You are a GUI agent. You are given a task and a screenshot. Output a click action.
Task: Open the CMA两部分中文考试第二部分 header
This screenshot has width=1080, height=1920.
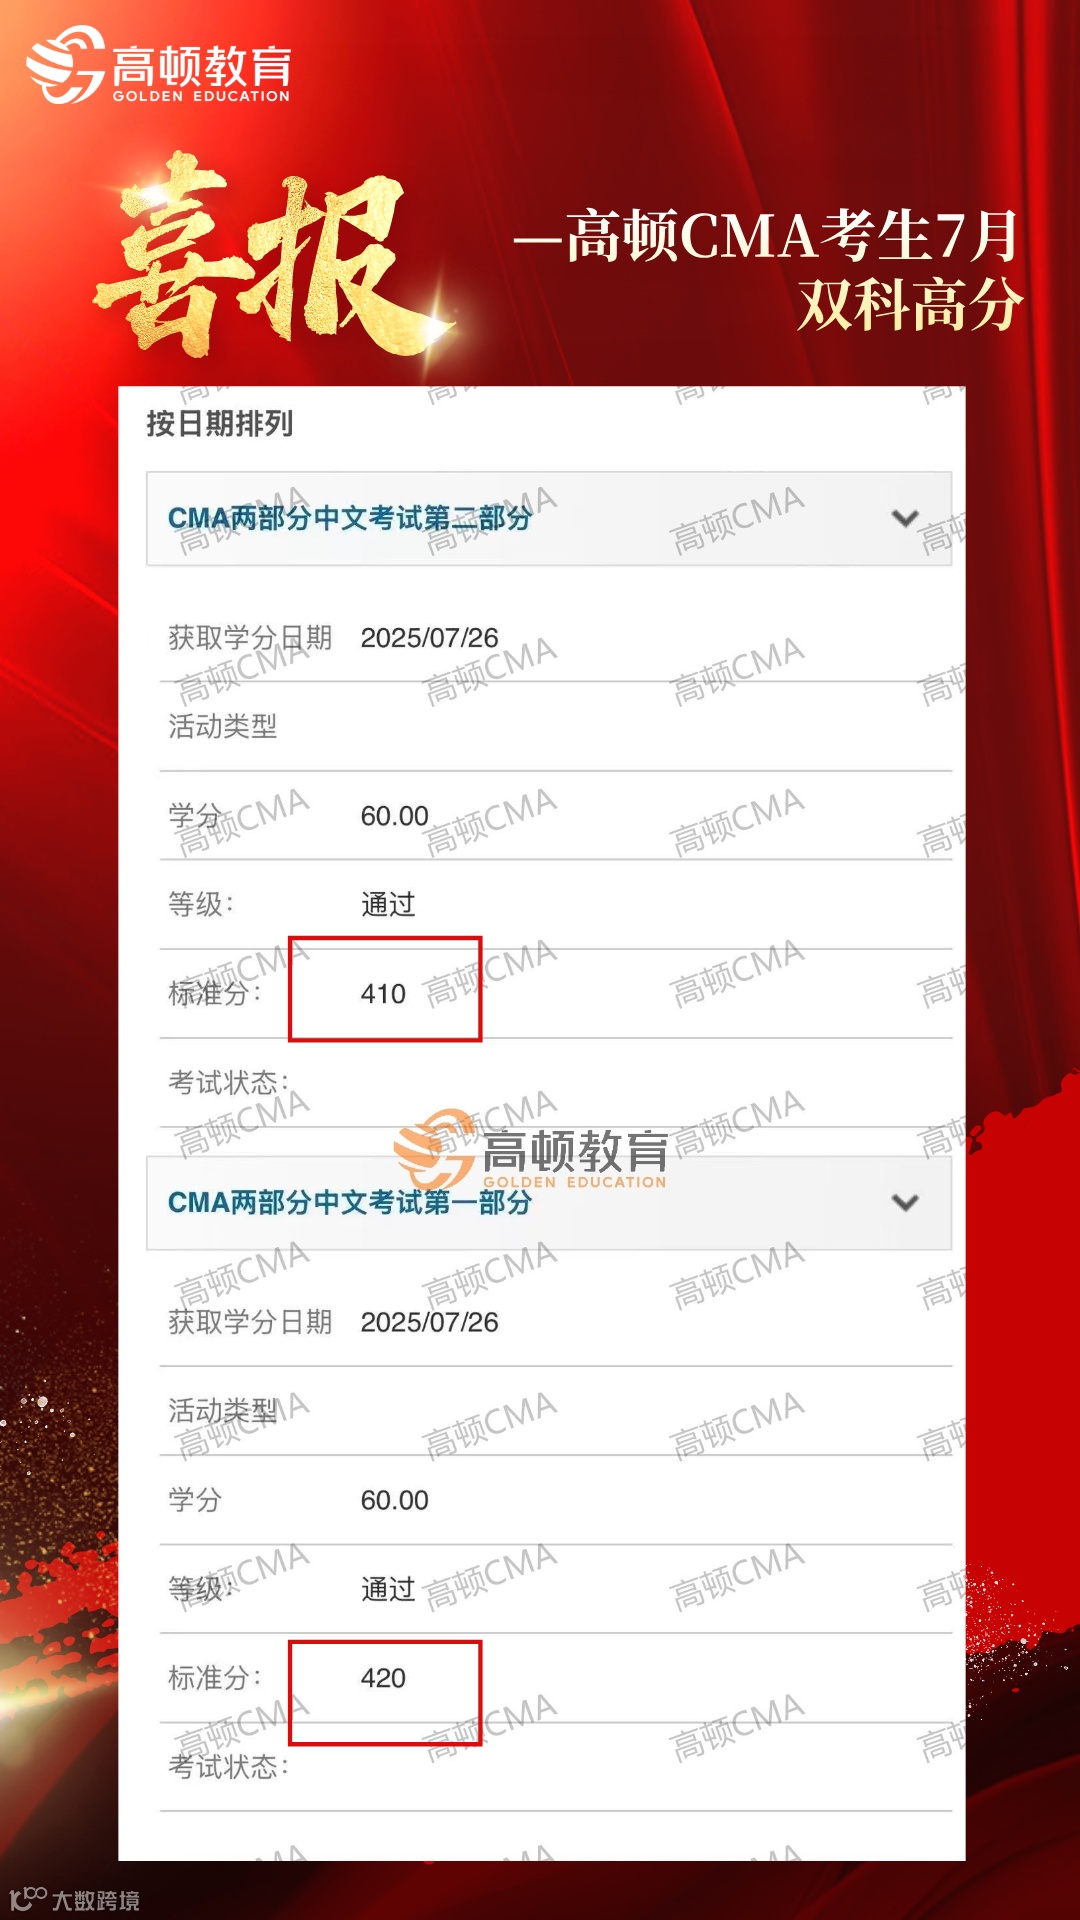pos(549,518)
